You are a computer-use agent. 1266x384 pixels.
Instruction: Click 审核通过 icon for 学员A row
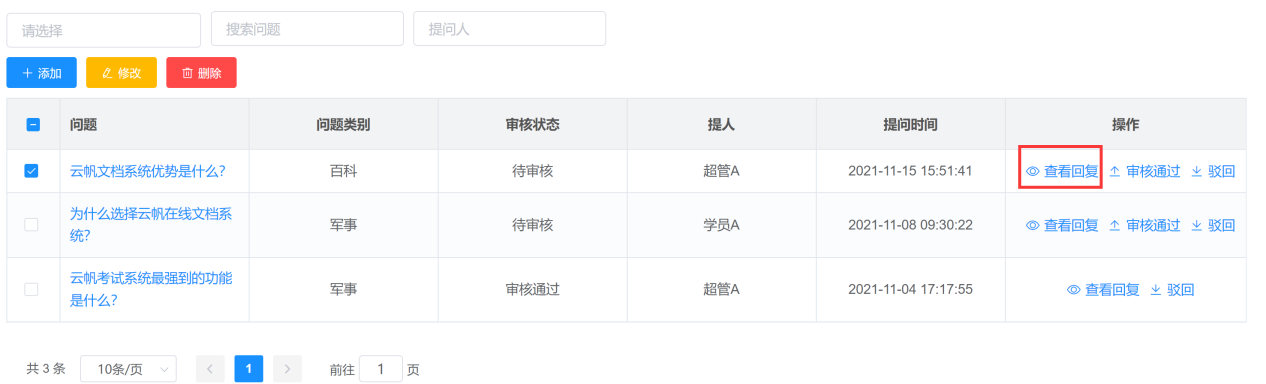click(x=1115, y=225)
